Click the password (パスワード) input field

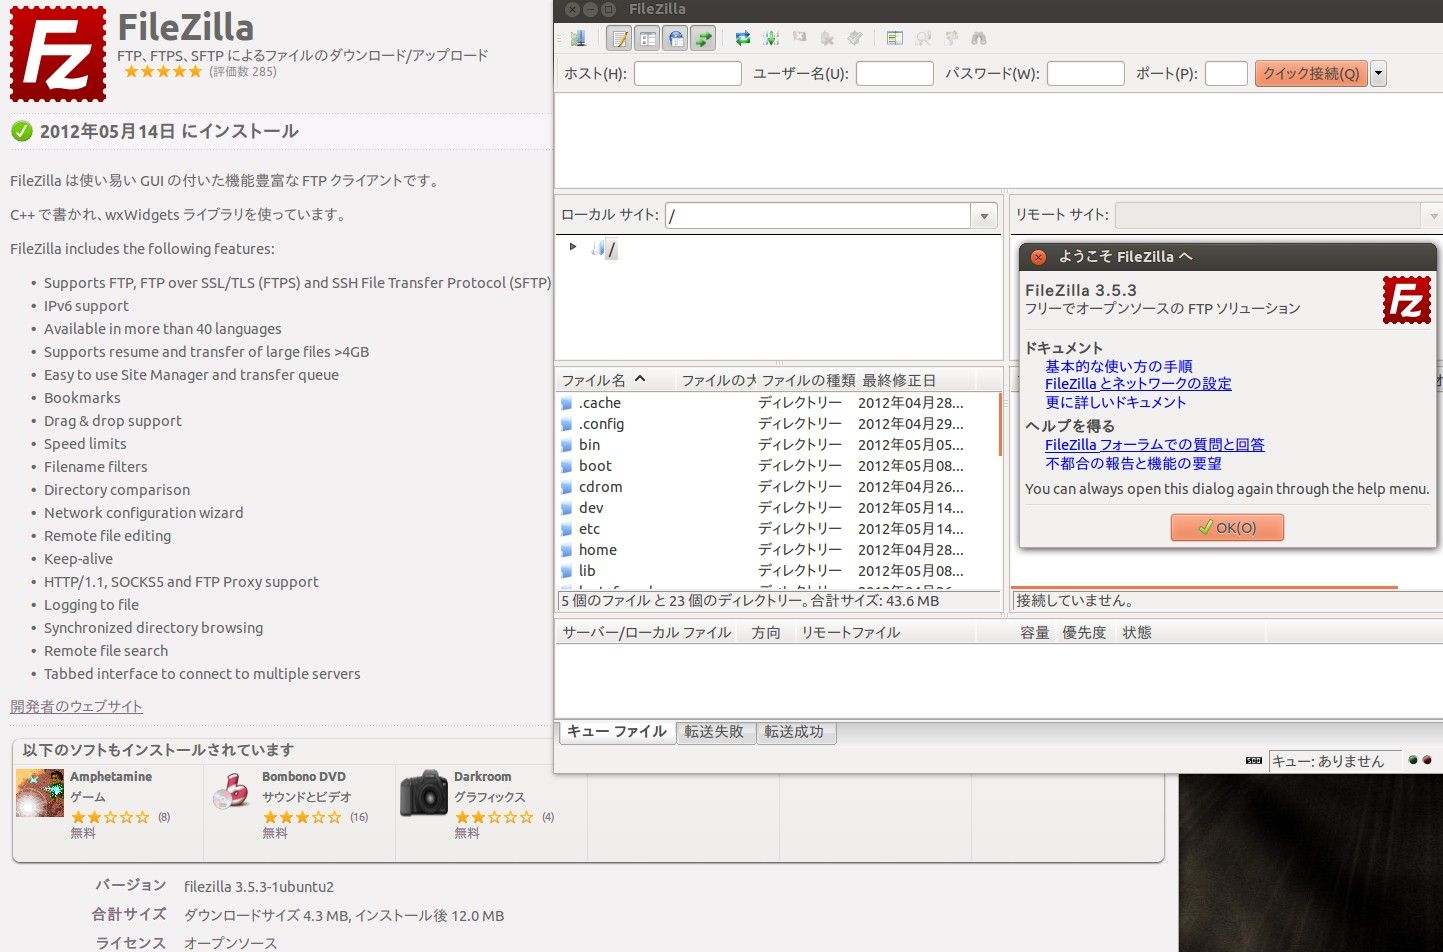point(1086,74)
